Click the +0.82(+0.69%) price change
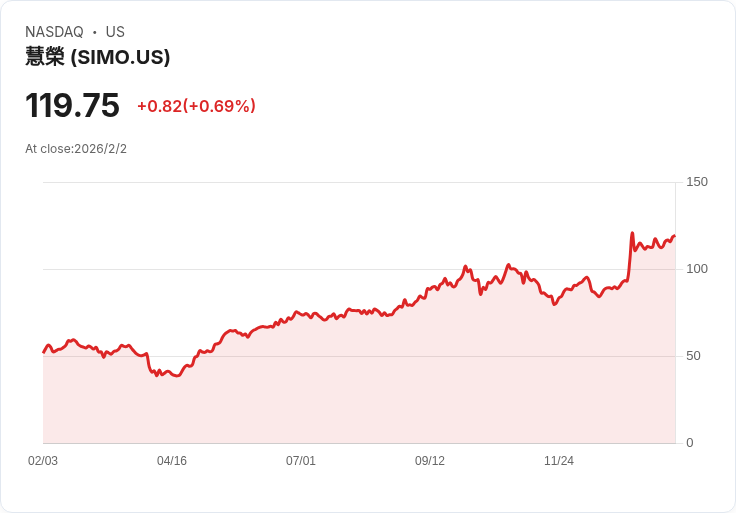736x513 pixels. pyautogui.click(x=196, y=106)
